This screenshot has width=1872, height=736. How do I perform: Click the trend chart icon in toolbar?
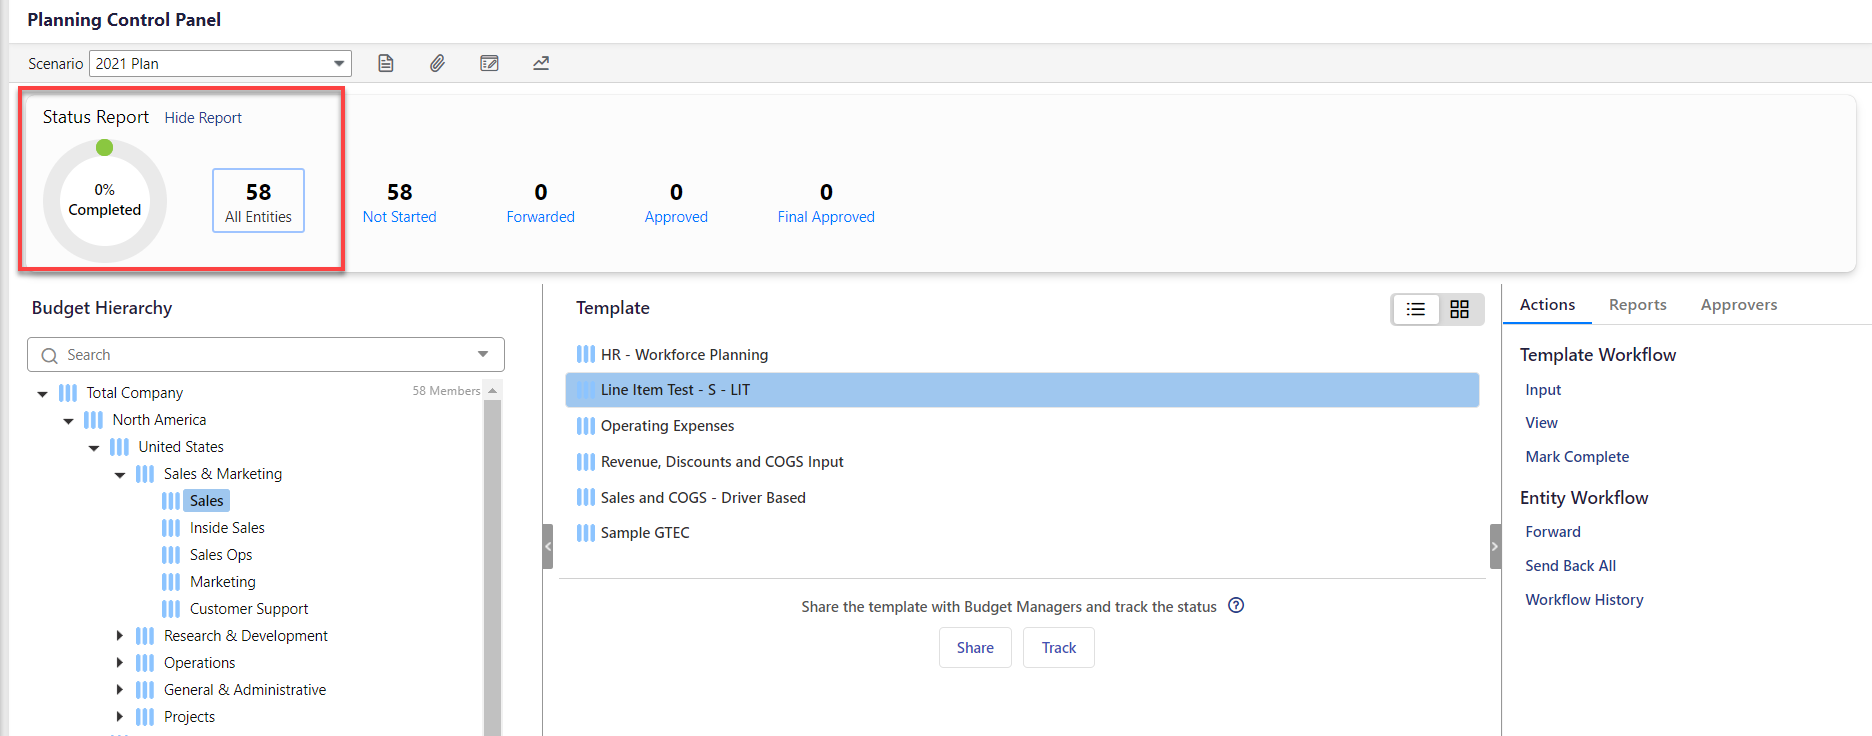click(x=541, y=63)
